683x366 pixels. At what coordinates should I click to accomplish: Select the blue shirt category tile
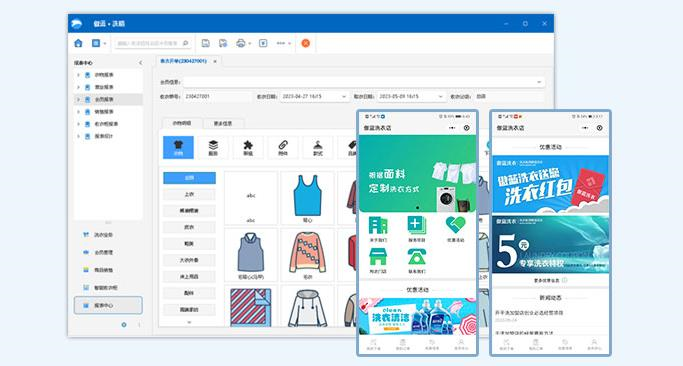point(178,147)
